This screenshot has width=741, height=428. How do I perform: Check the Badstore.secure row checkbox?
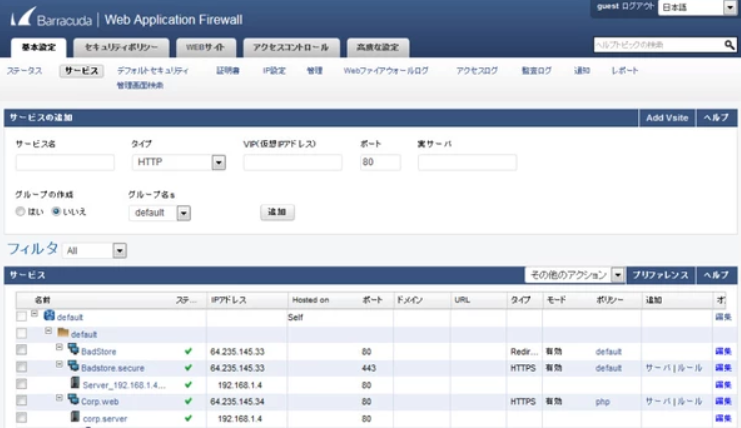click(21, 367)
